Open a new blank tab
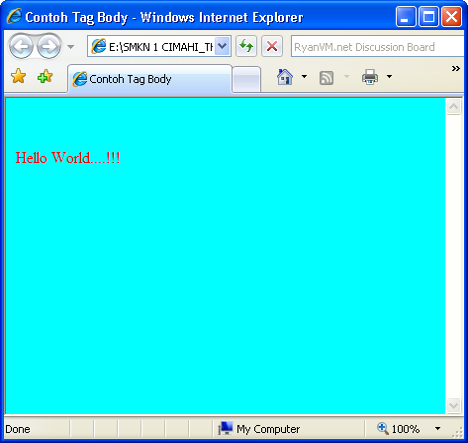The width and height of the screenshot is (468, 443). [246, 79]
